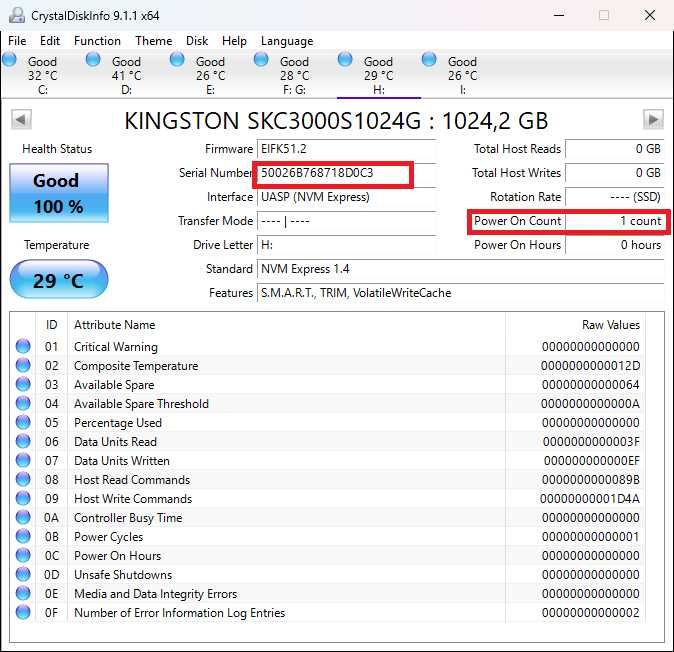
Task: Click the Features field with TRIM
Action: coord(460,294)
